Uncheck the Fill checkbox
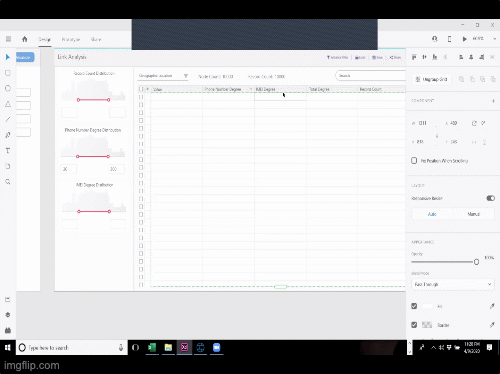The image size is (500, 374). click(x=414, y=306)
